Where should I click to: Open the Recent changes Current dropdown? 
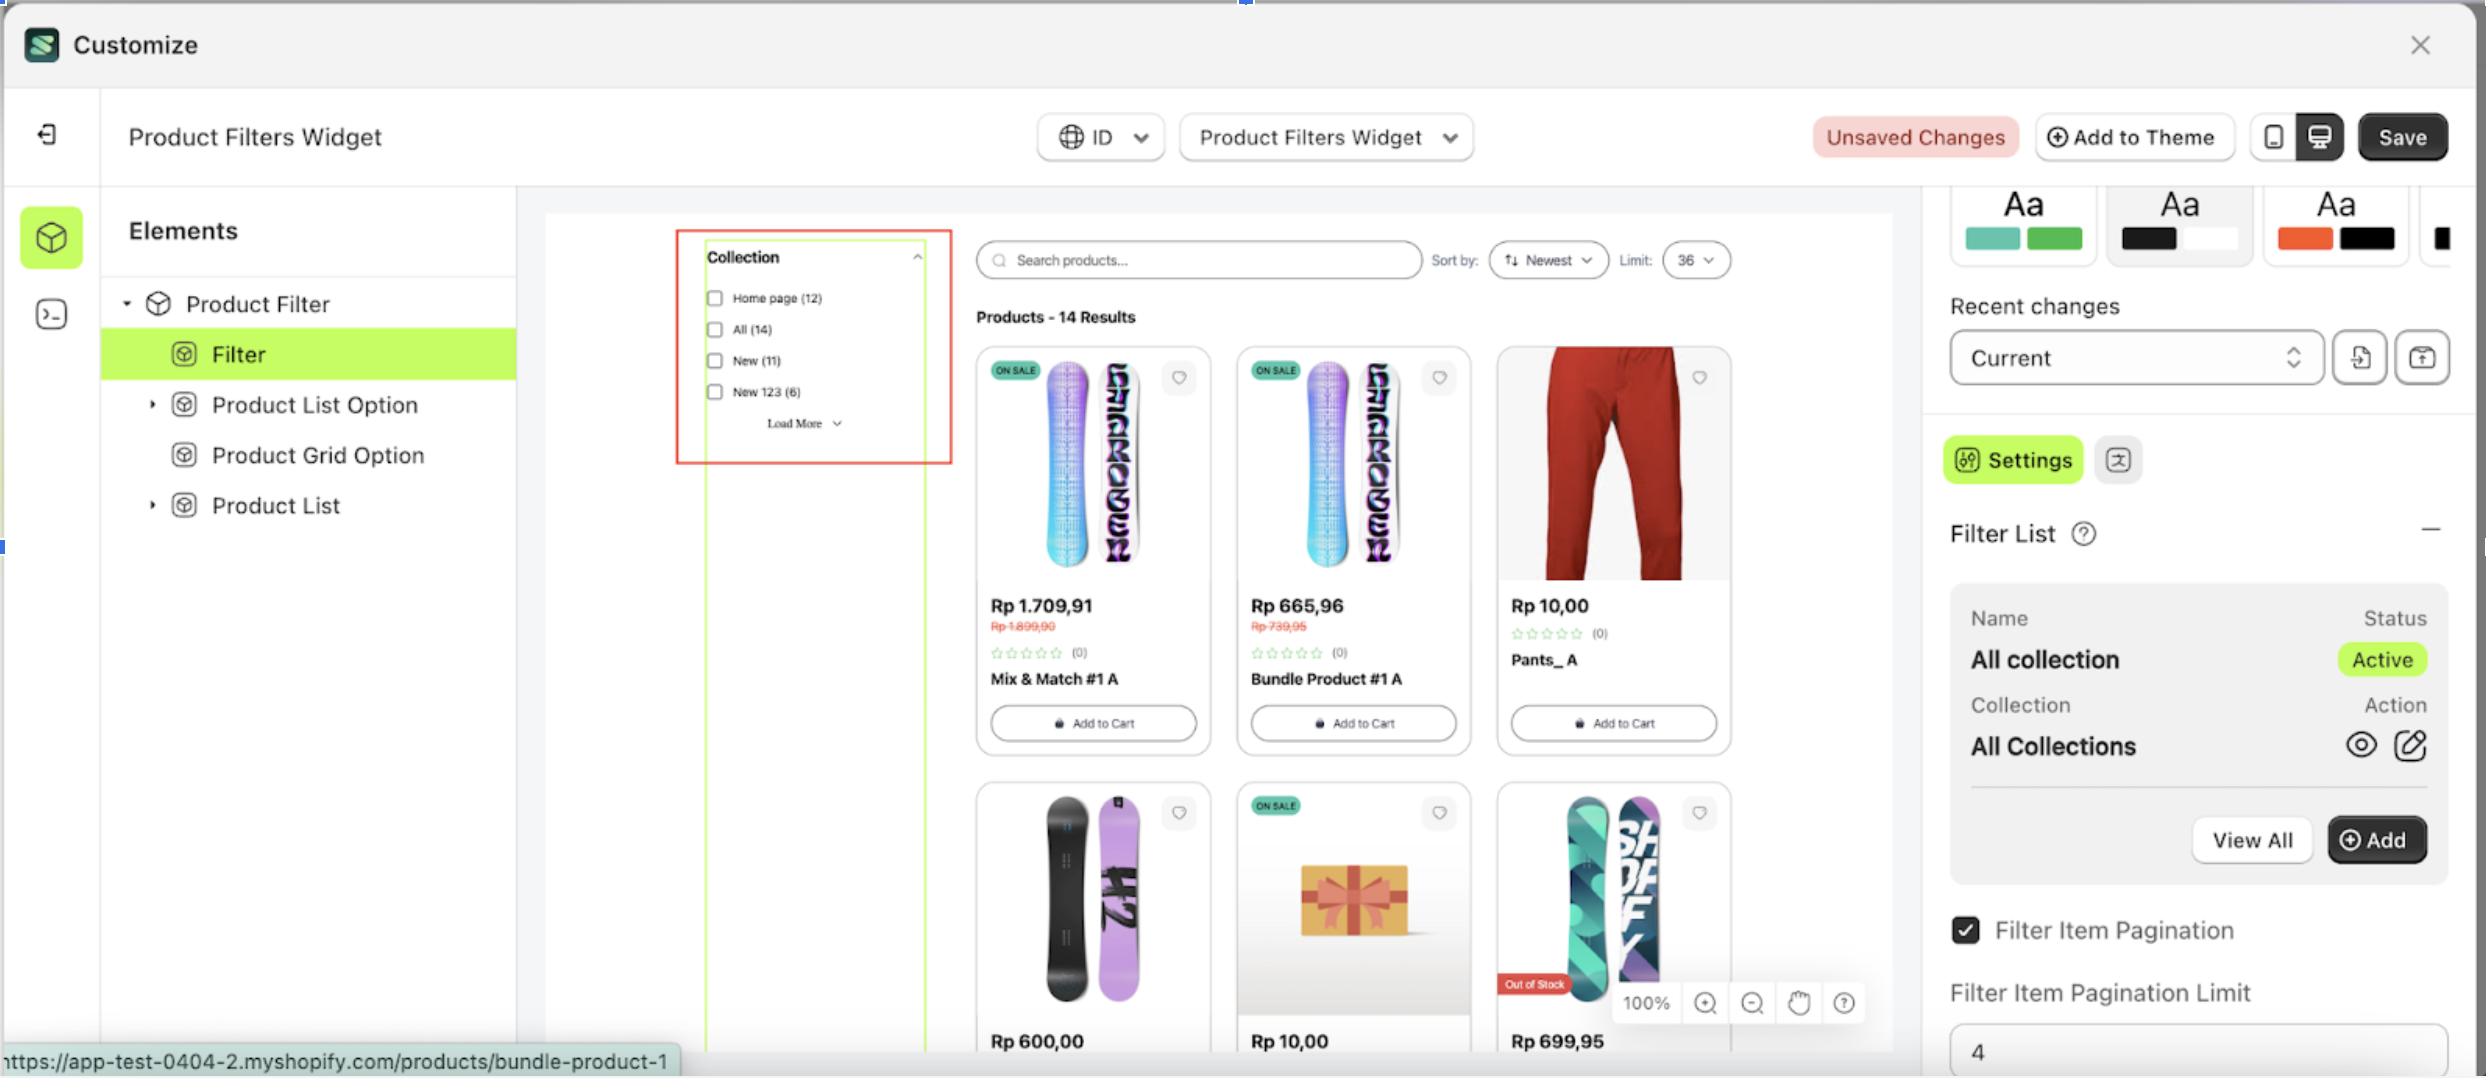pyautogui.click(x=2135, y=358)
